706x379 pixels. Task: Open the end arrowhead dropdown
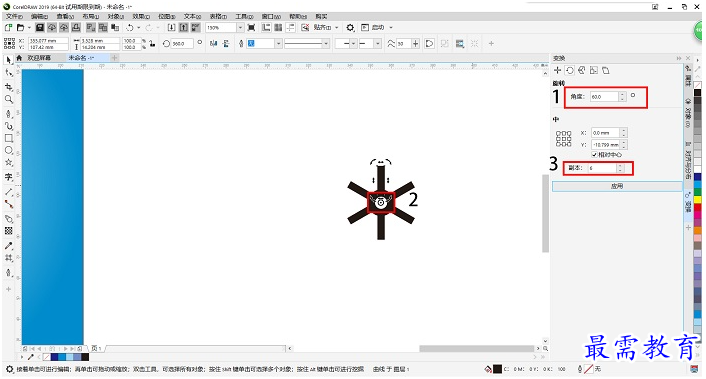[x=378, y=44]
